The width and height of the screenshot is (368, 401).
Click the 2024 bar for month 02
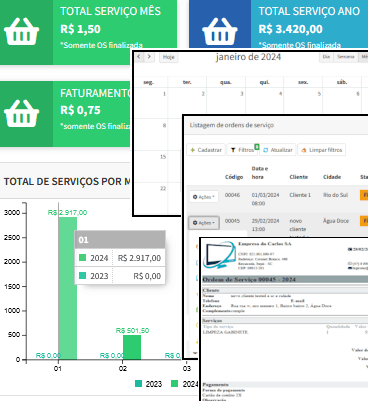coord(132,347)
